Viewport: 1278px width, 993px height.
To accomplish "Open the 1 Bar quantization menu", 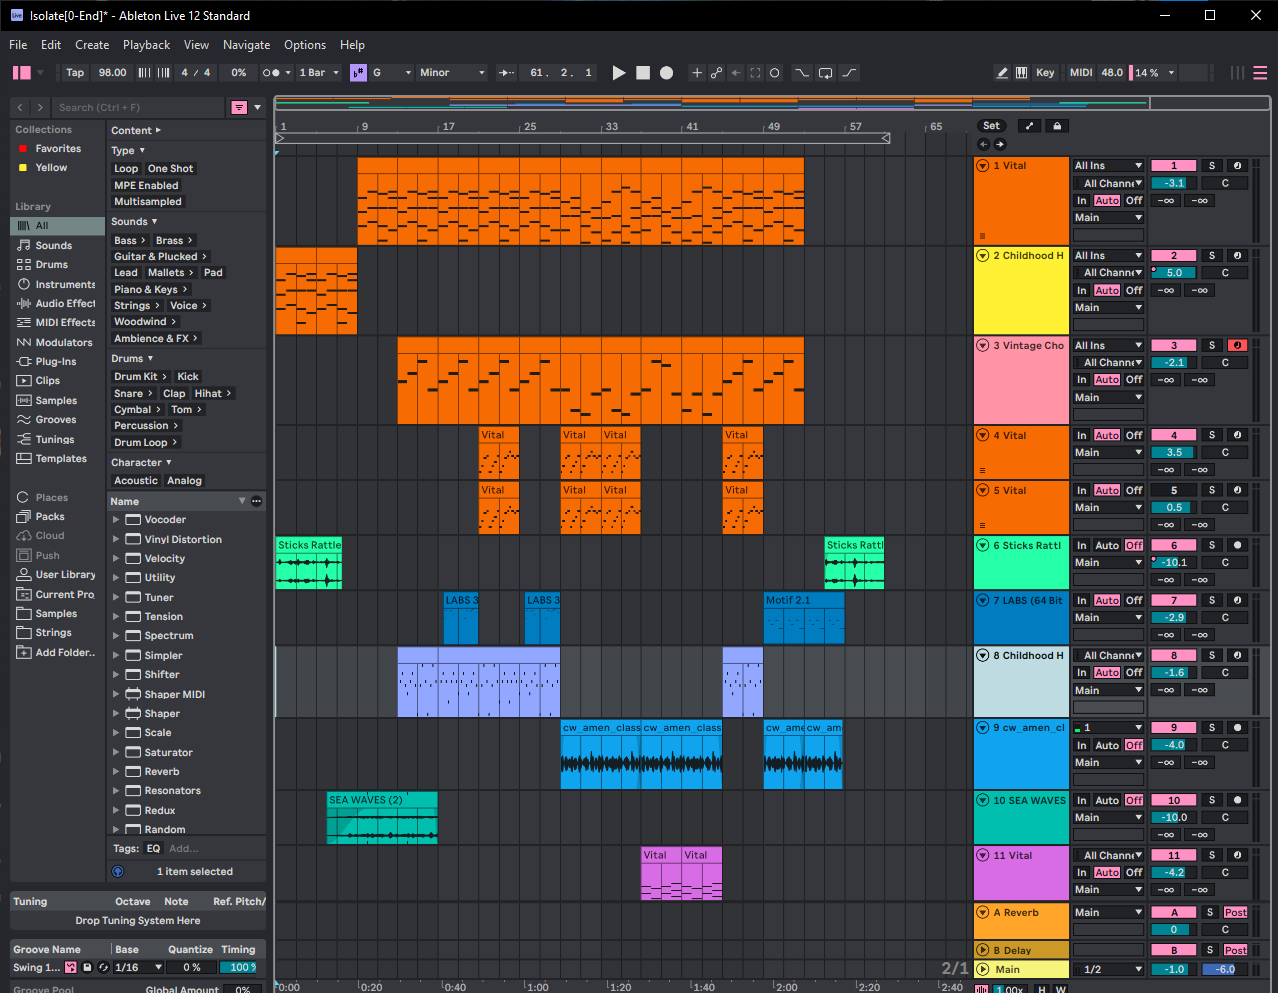I will pyautogui.click(x=320, y=73).
